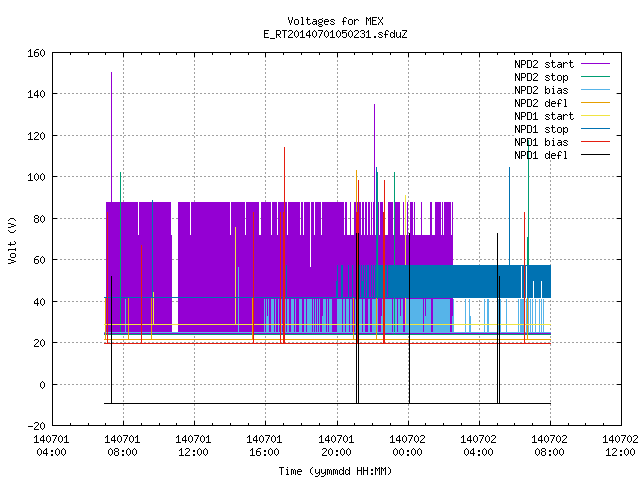This screenshot has height=480, width=640.
Task: Click the tallest purple spike near 150 volts
Action: click(111, 137)
